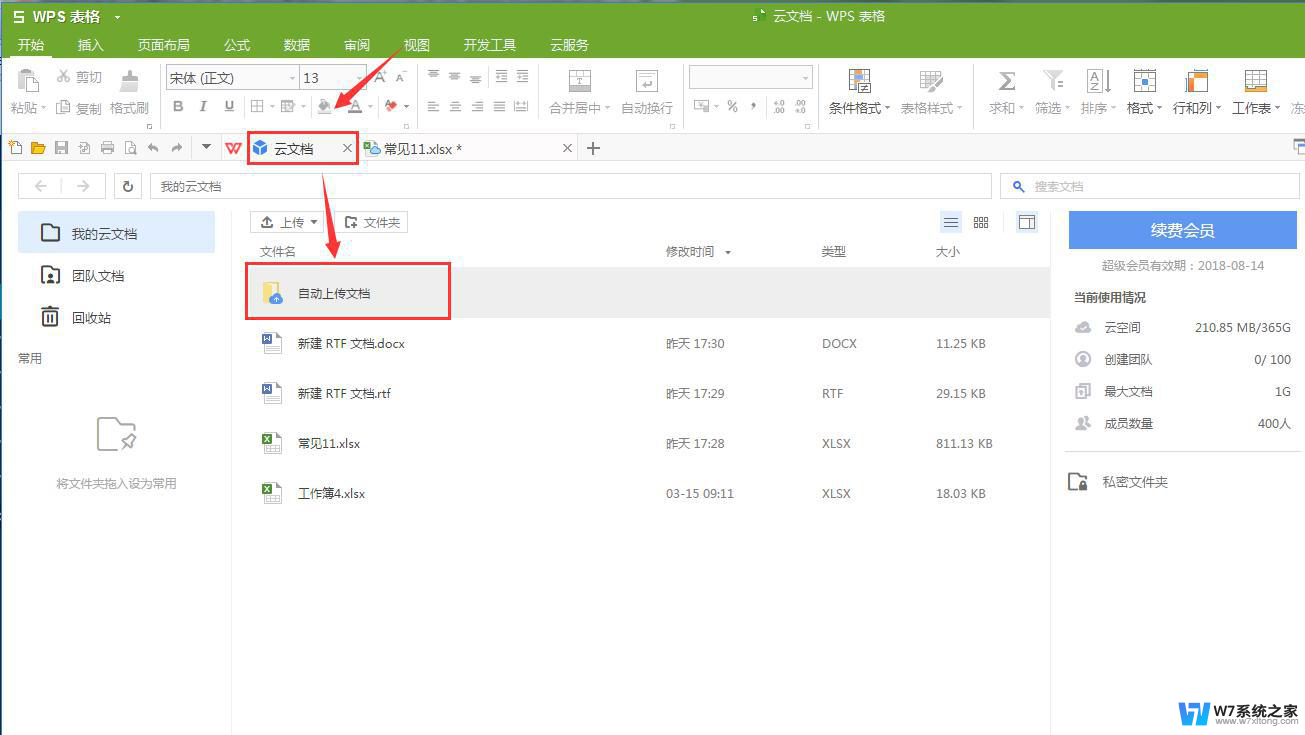Click the refresh button beside the path bar
Viewport: 1305px width, 735px height.
click(128, 186)
